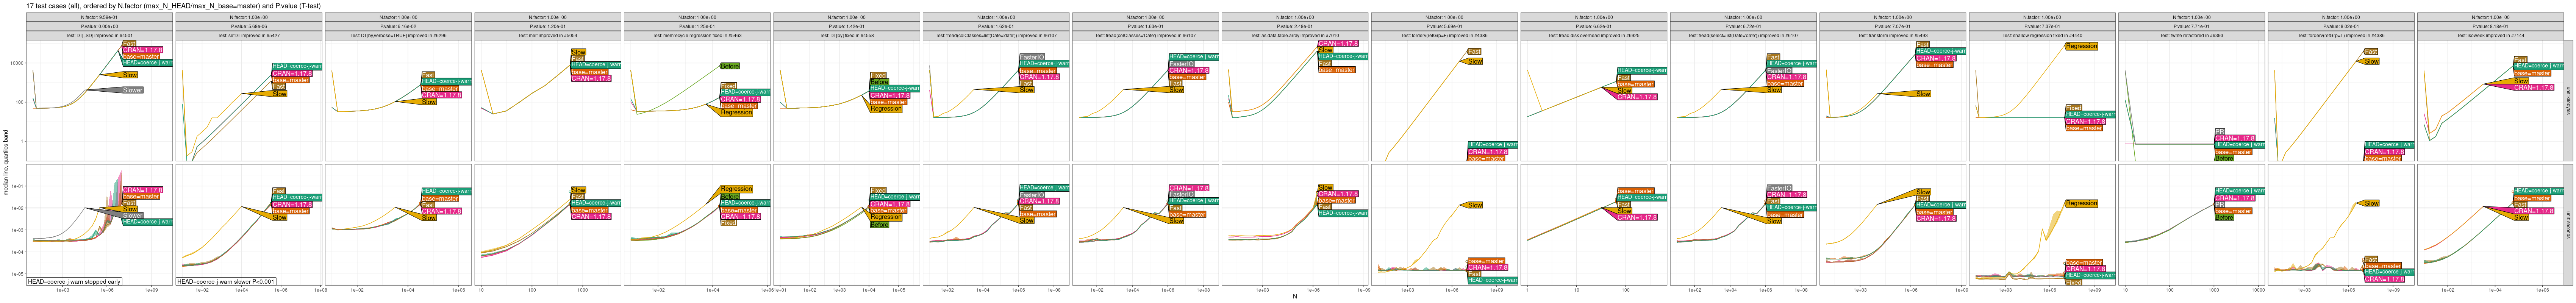2576x303 pixels.
Task: Click the x-axis title 'N'
Action: tap(1294, 297)
